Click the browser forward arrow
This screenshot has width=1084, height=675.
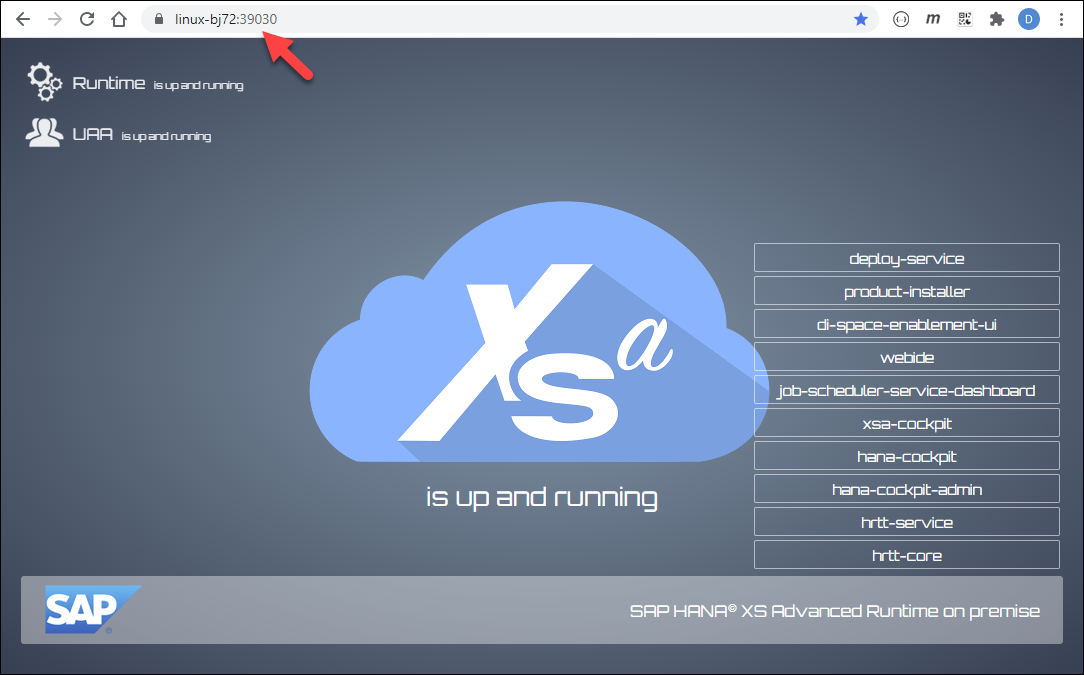click(55, 19)
